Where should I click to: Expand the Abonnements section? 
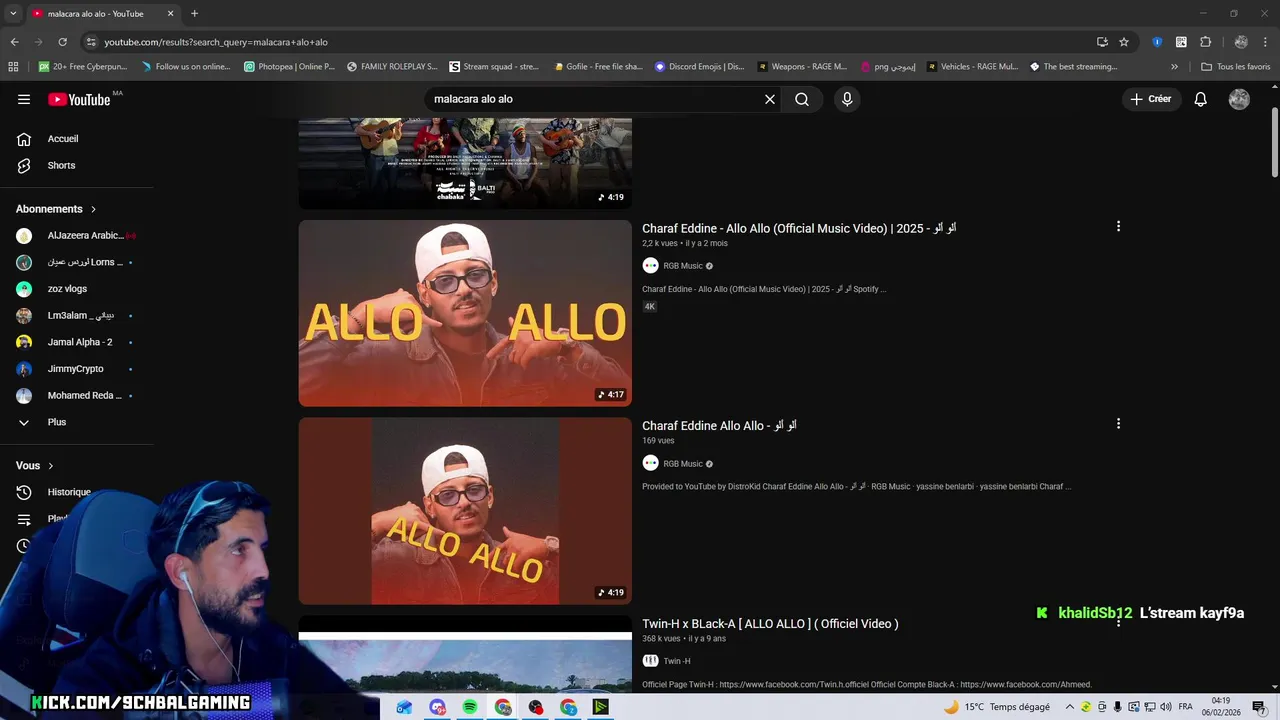pos(56,209)
